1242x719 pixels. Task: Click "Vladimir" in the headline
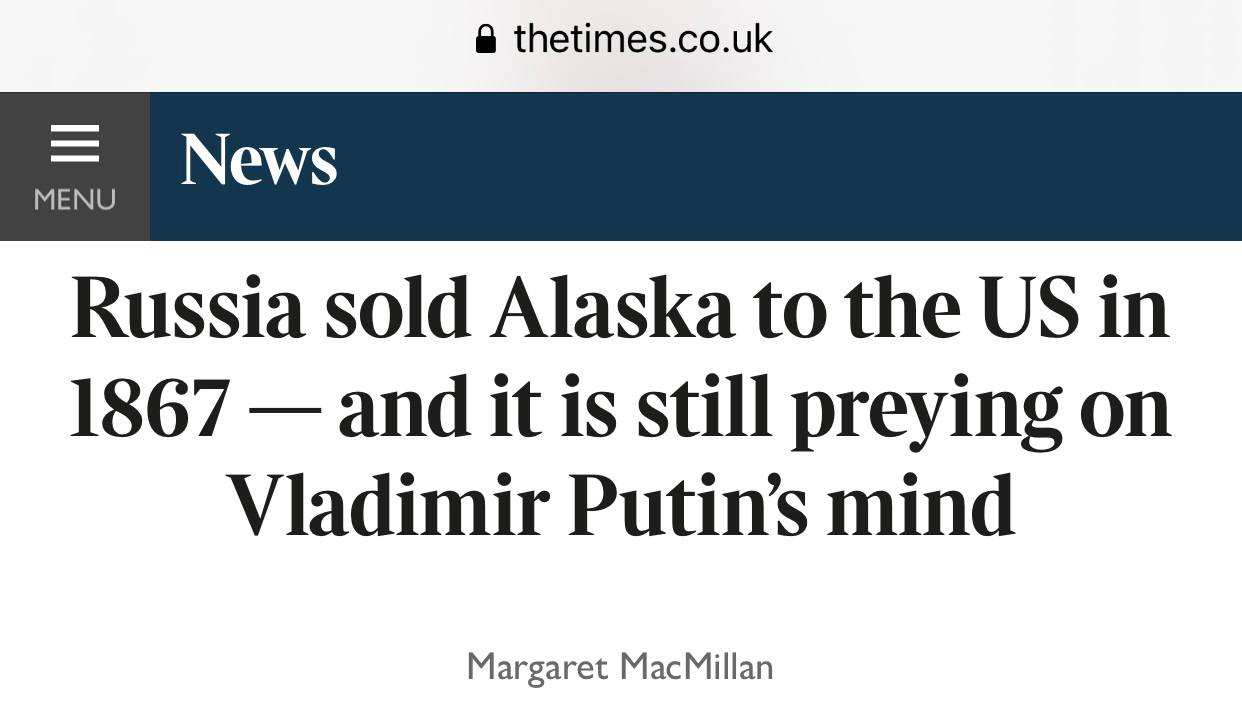tap(387, 505)
